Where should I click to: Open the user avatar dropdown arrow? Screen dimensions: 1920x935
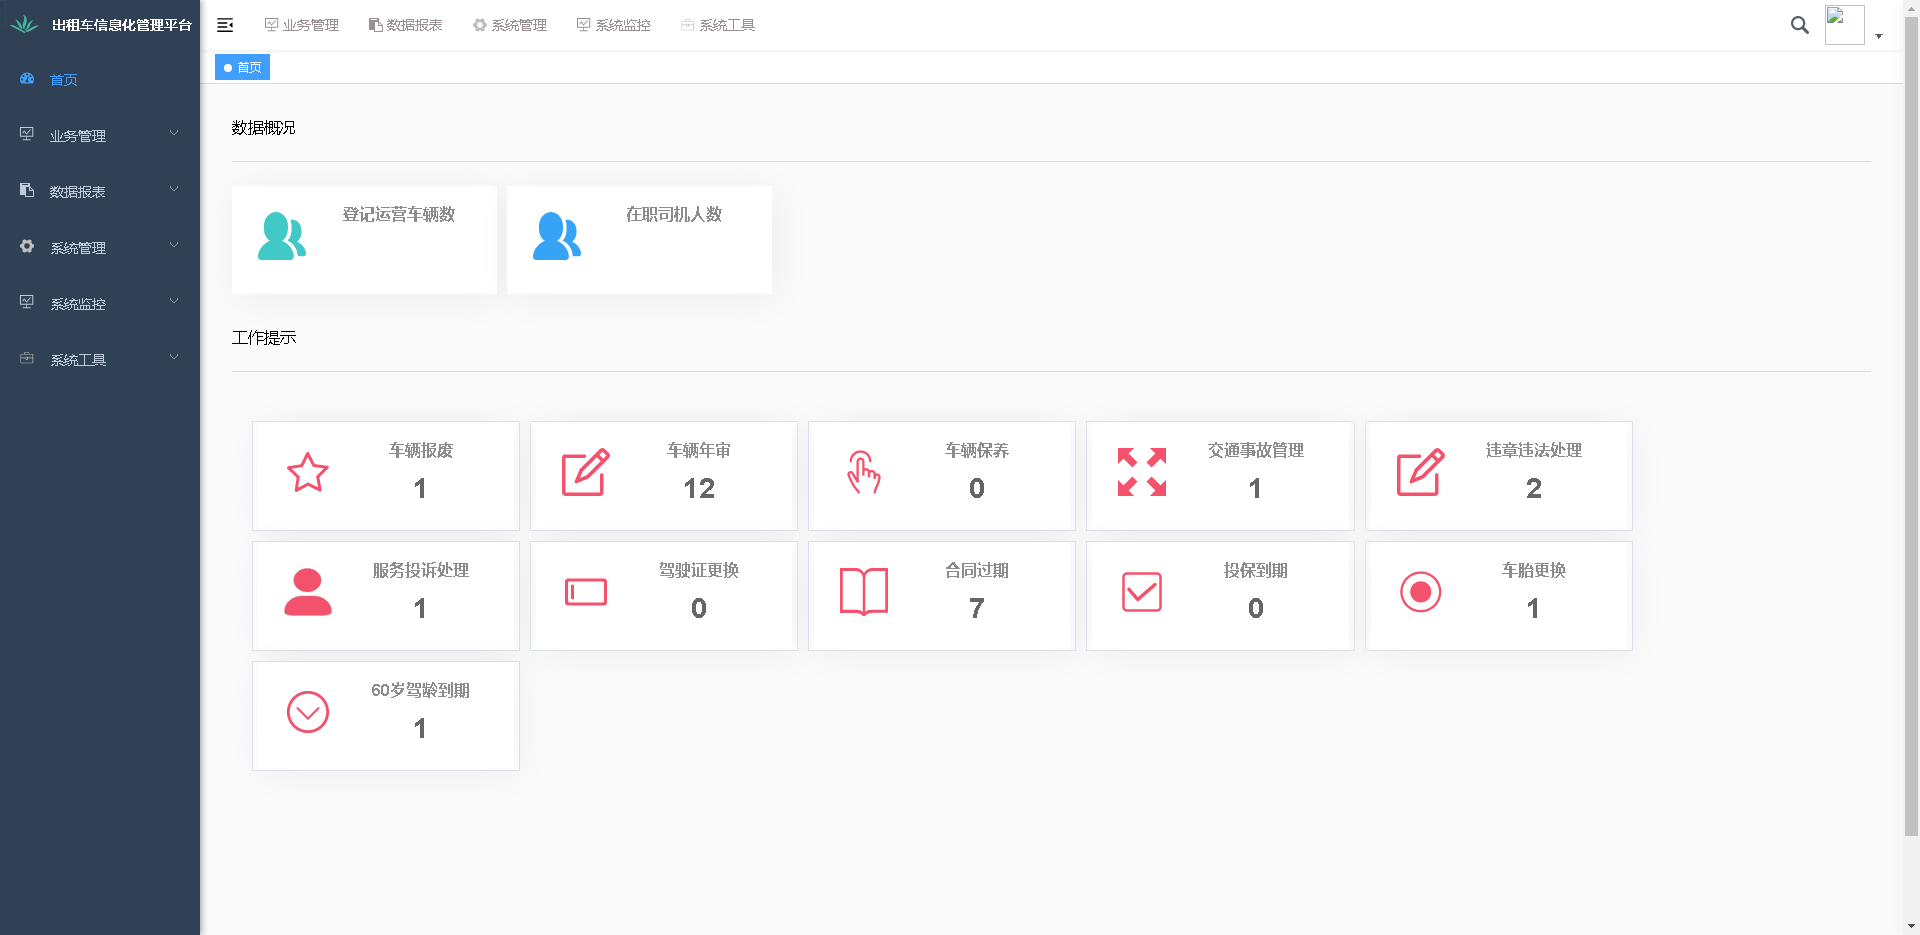[1879, 36]
